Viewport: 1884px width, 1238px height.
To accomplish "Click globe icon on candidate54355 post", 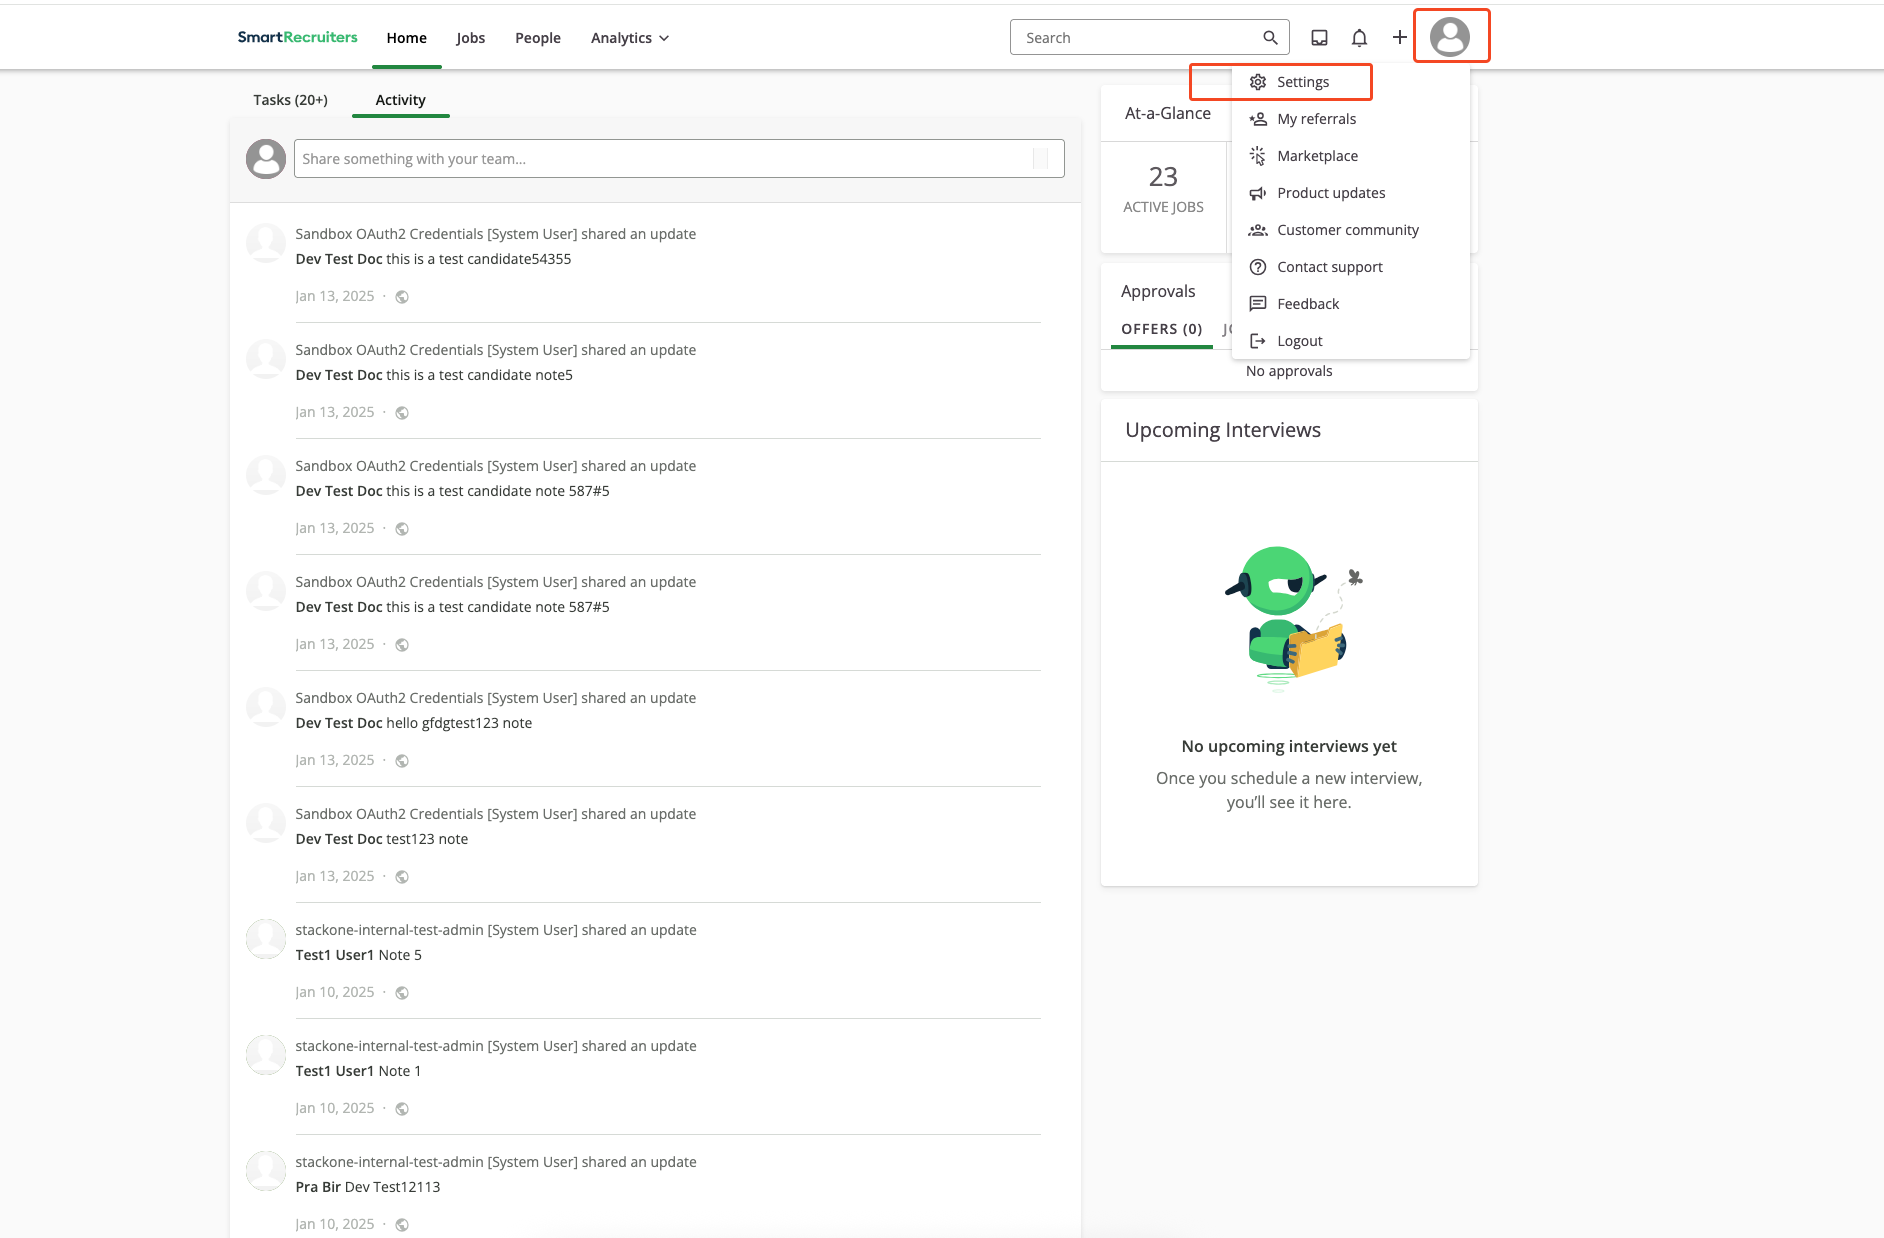I will pos(402,297).
